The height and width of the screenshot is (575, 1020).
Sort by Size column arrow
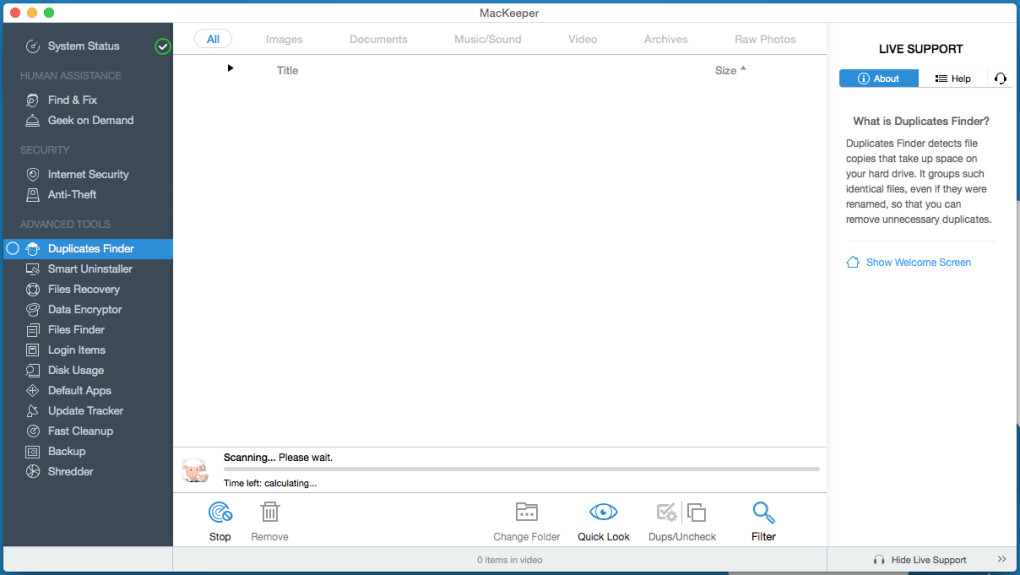[x=743, y=68]
